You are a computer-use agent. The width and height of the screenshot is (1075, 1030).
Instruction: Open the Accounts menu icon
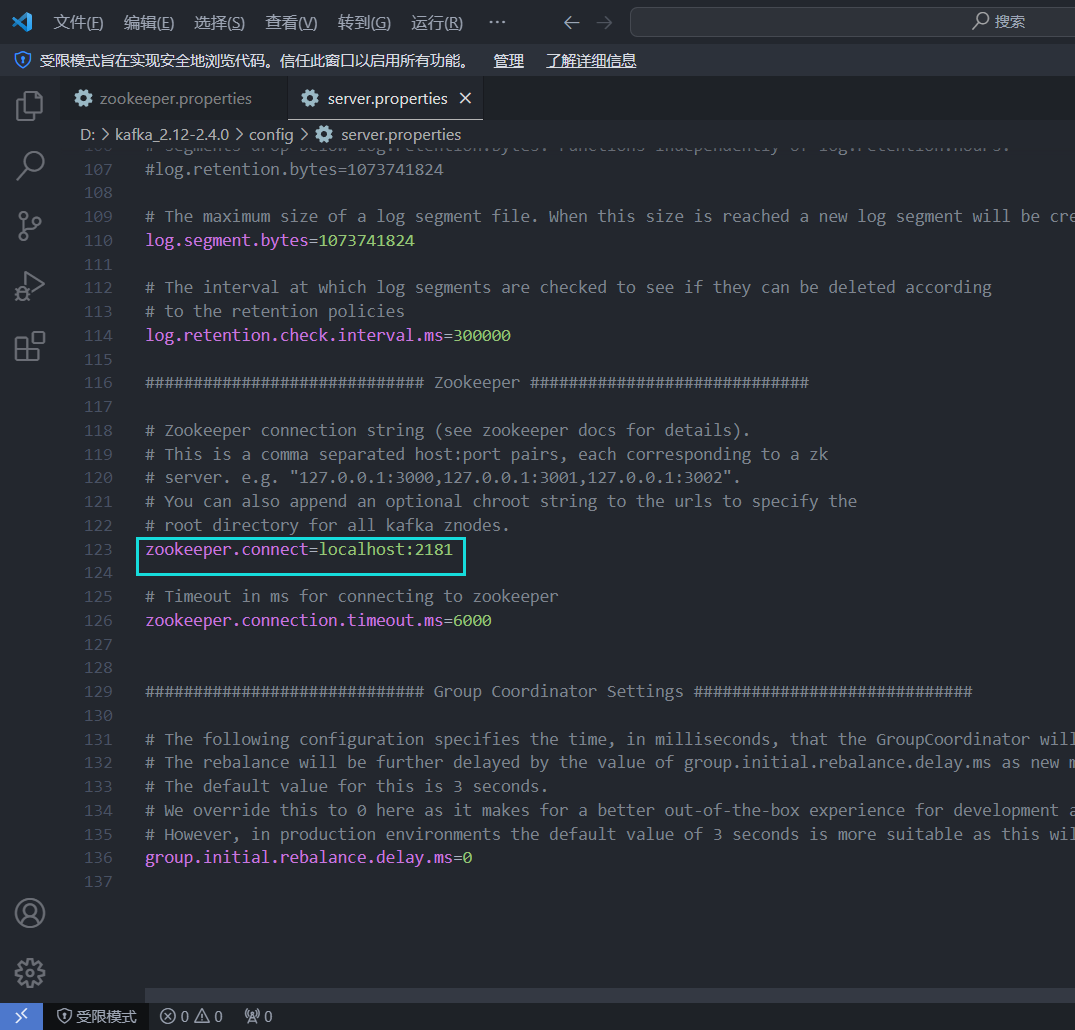[x=29, y=913]
